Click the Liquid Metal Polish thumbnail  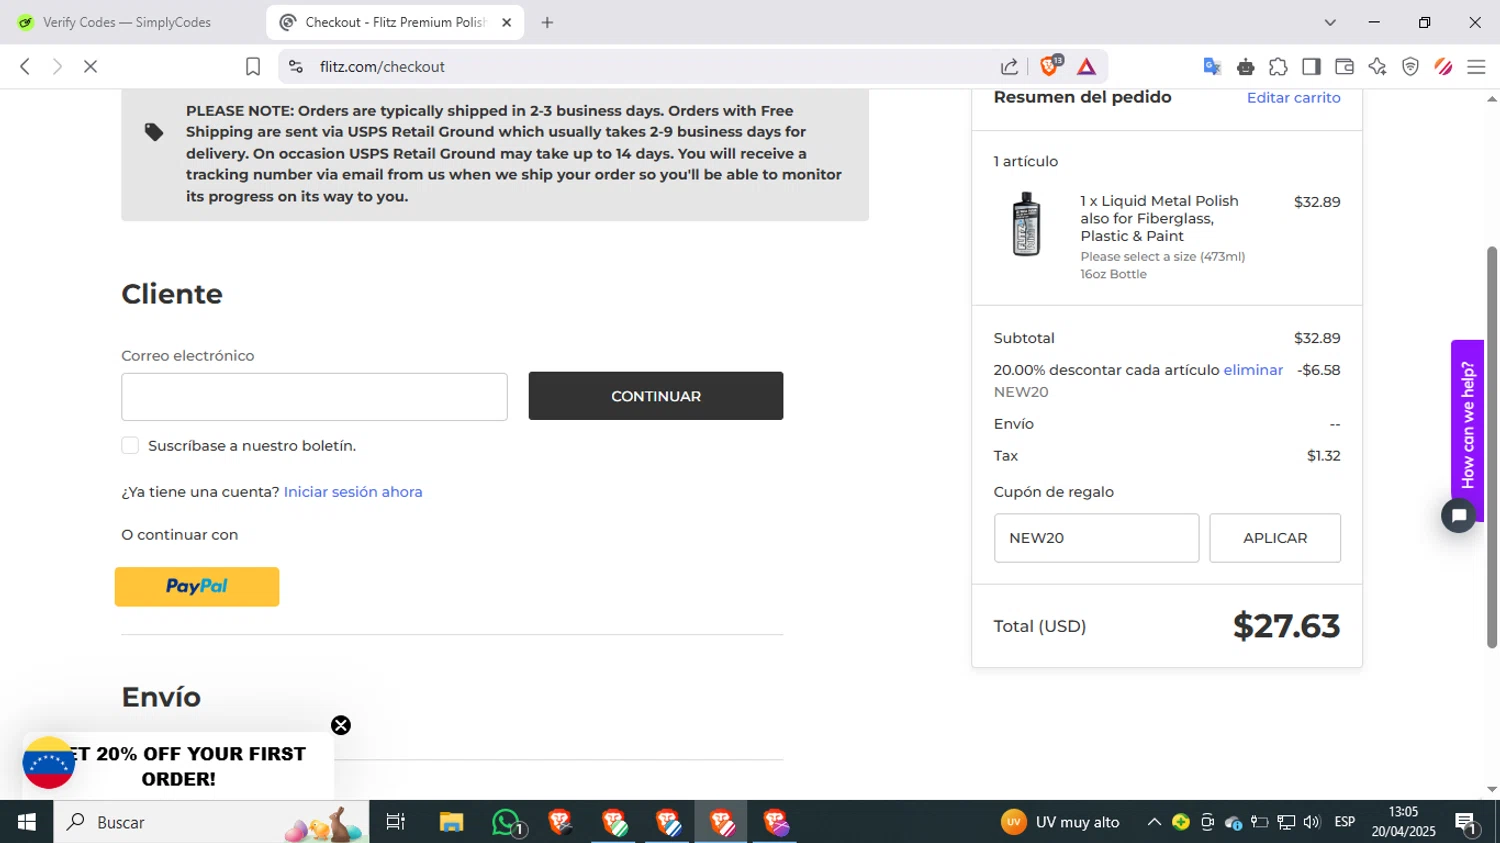coord(1026,225)
